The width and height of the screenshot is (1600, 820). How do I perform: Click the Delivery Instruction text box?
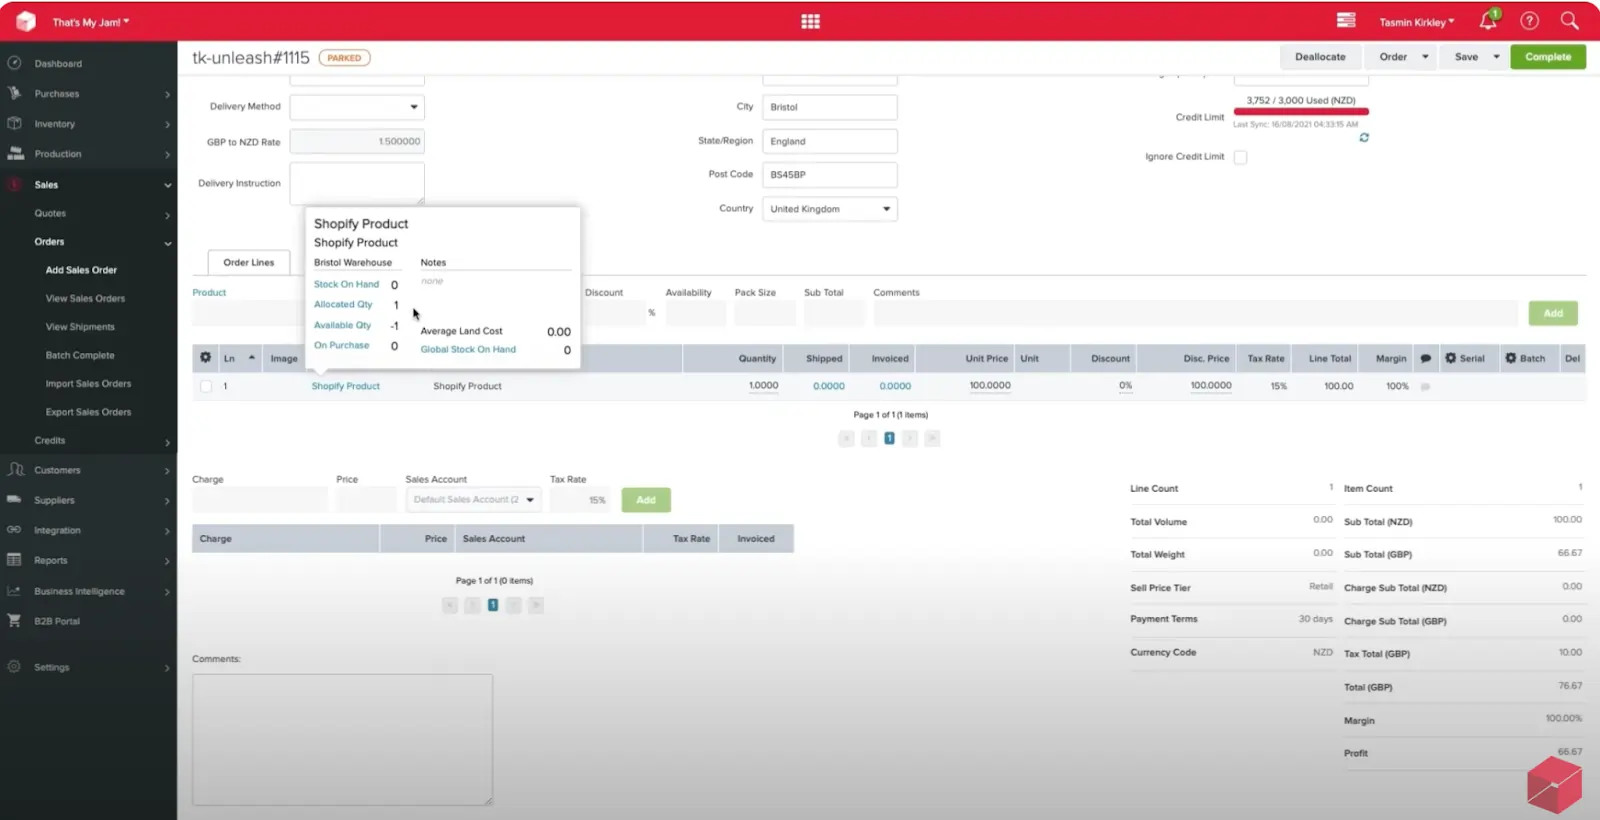pos(357,184)
